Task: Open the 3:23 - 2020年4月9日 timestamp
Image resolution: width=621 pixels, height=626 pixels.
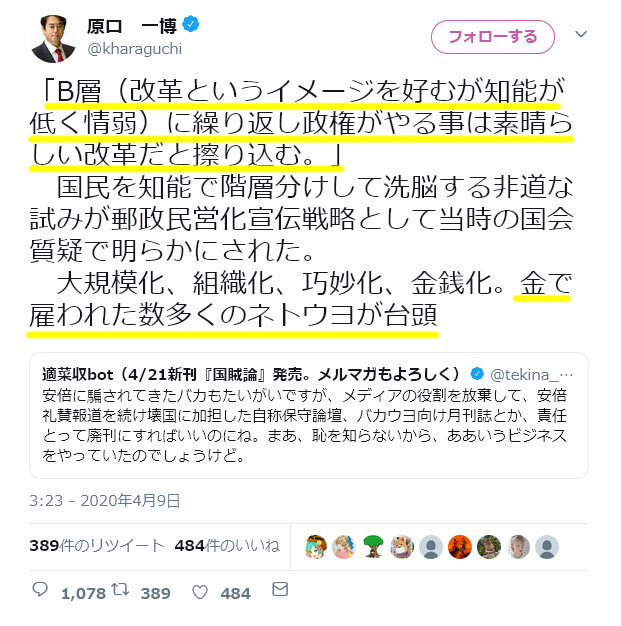Action: 105,500
